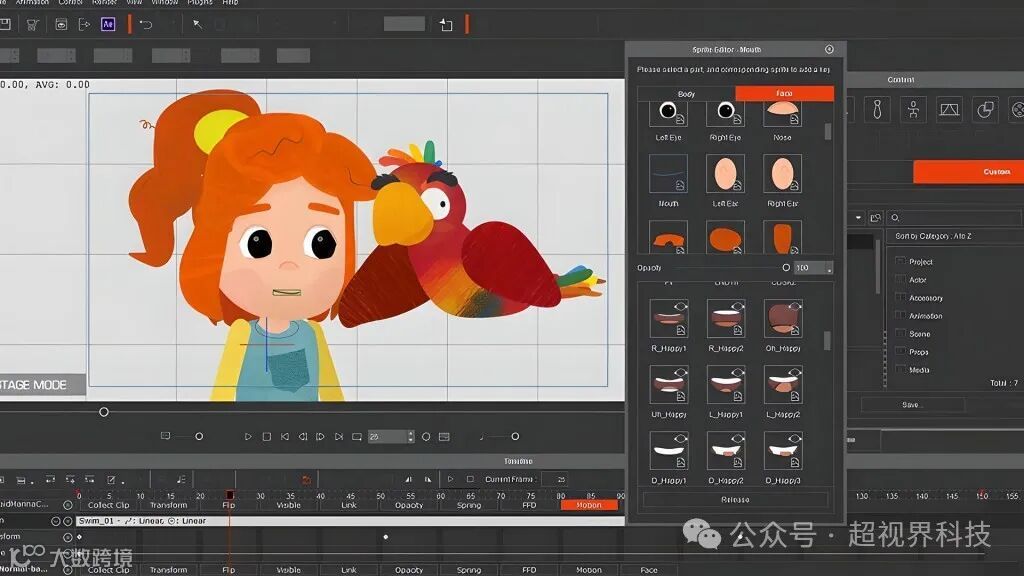Open the Window menu
1024x576 pixels.
(x=165, y=3)
